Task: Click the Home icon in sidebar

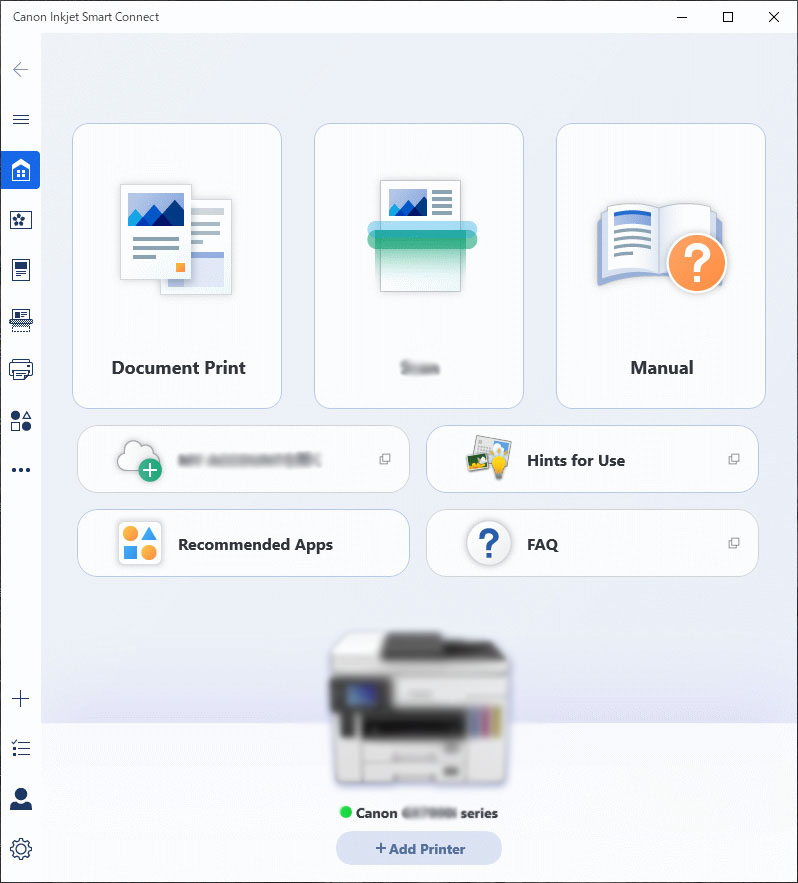Action: point(20,171)
